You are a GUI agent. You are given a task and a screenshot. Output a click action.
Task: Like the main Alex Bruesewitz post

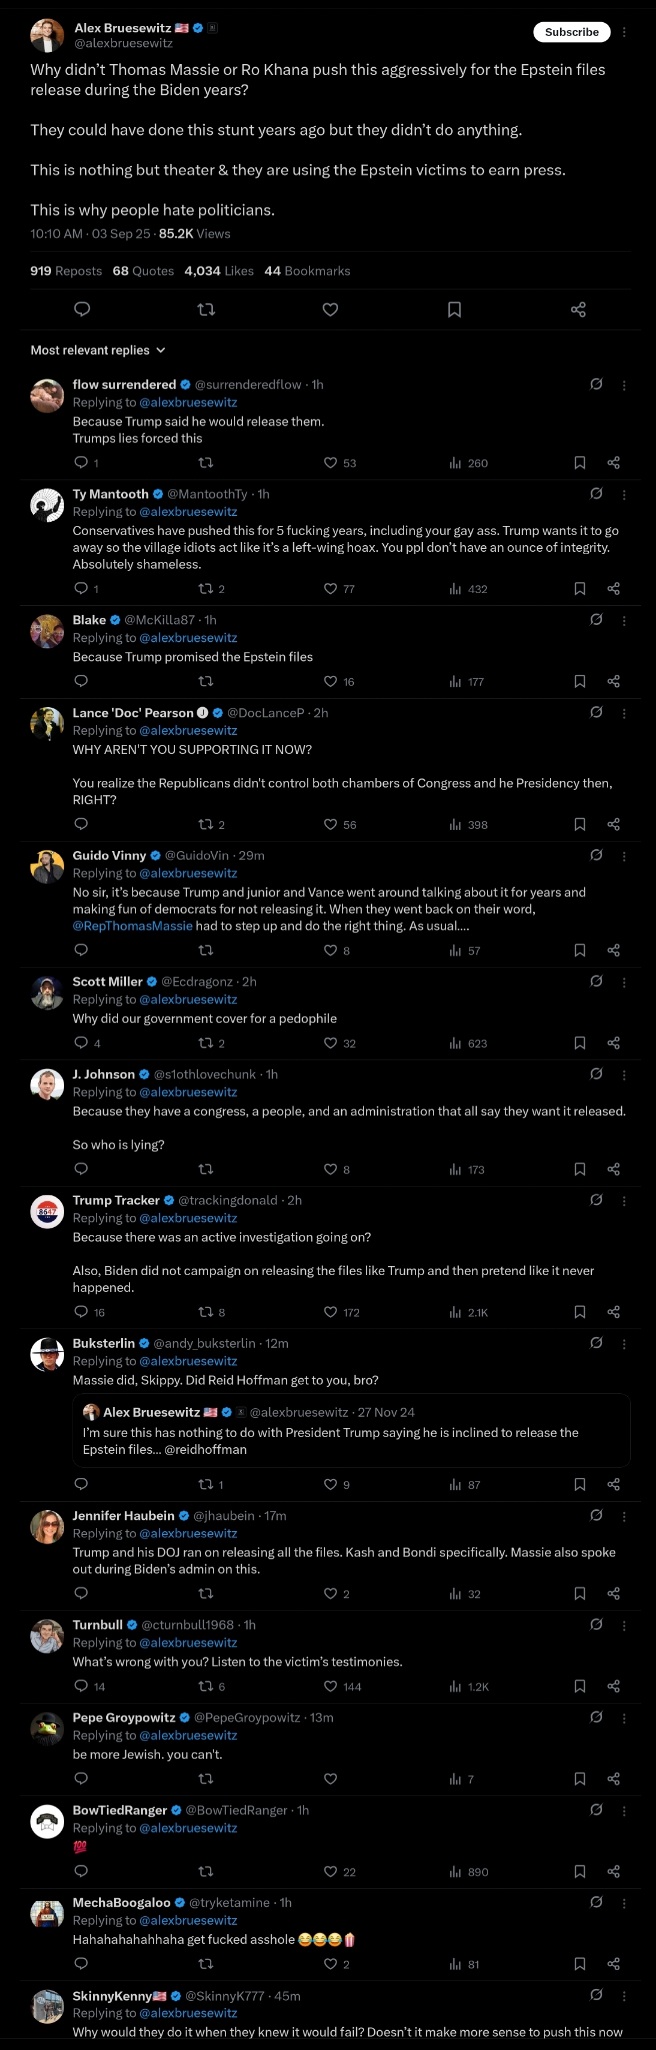(x=330, y=310)
